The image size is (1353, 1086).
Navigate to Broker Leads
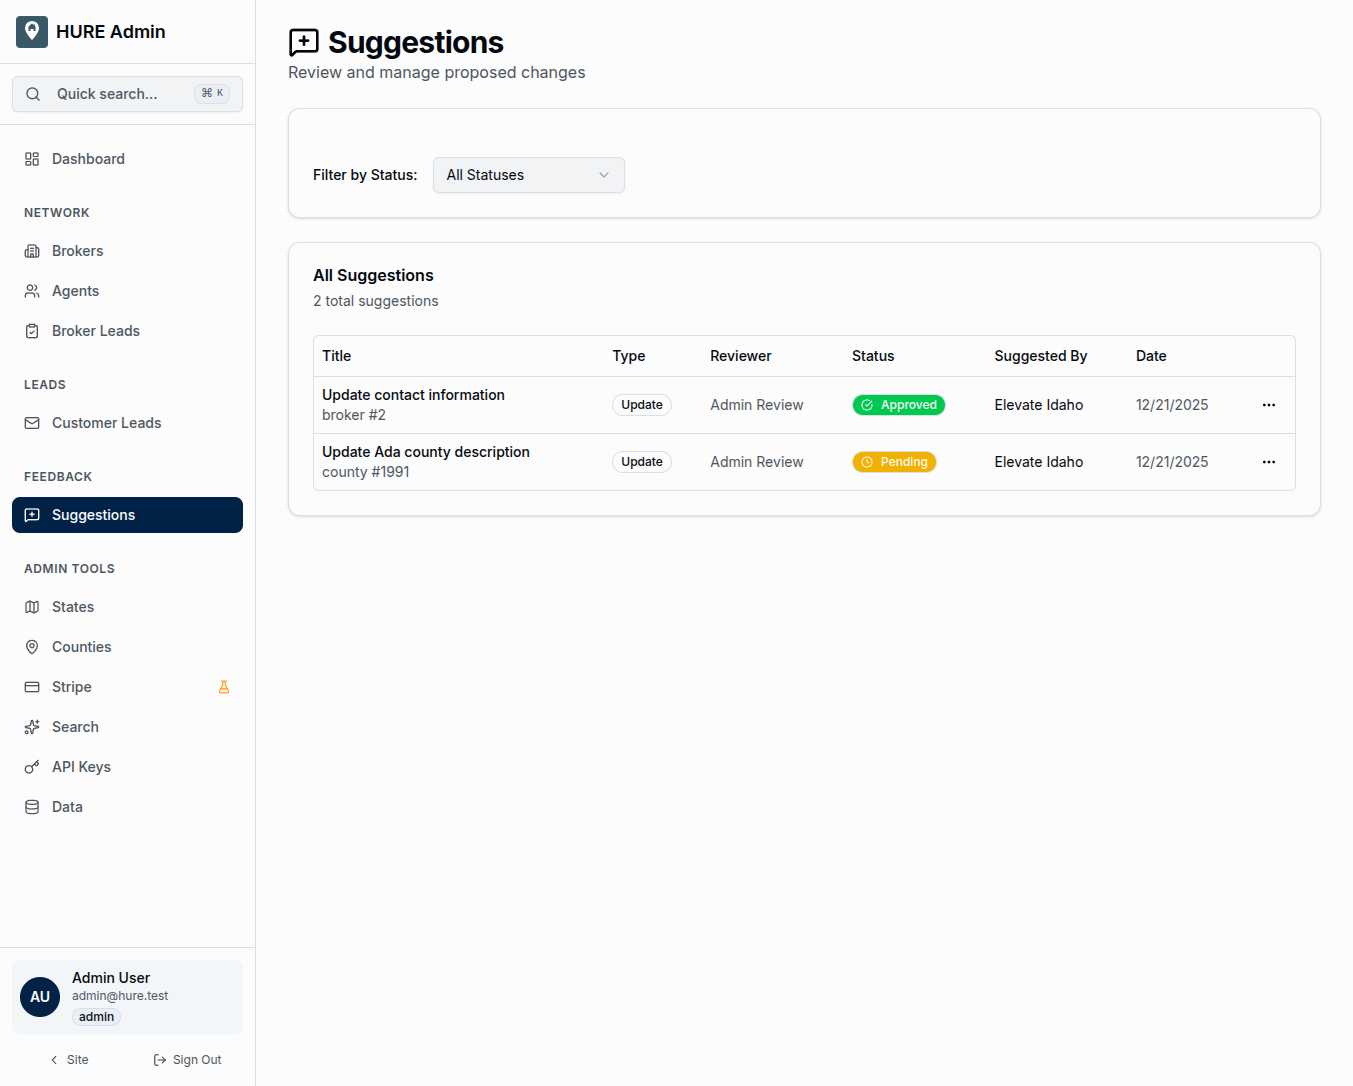(x=95, y=331)
